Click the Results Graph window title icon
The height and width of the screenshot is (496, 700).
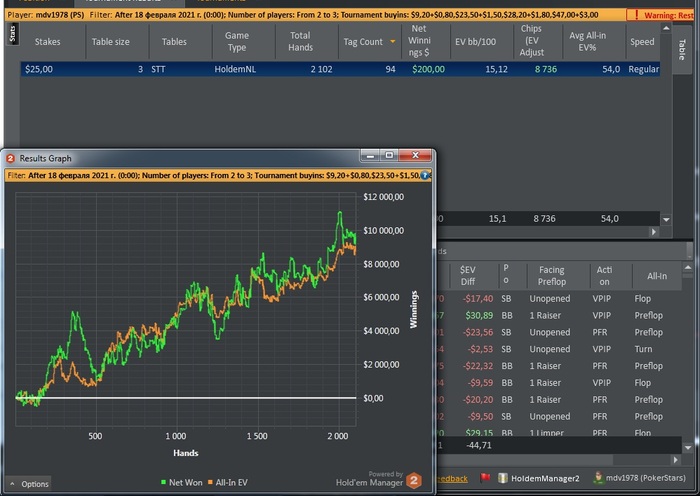[10, 158]
